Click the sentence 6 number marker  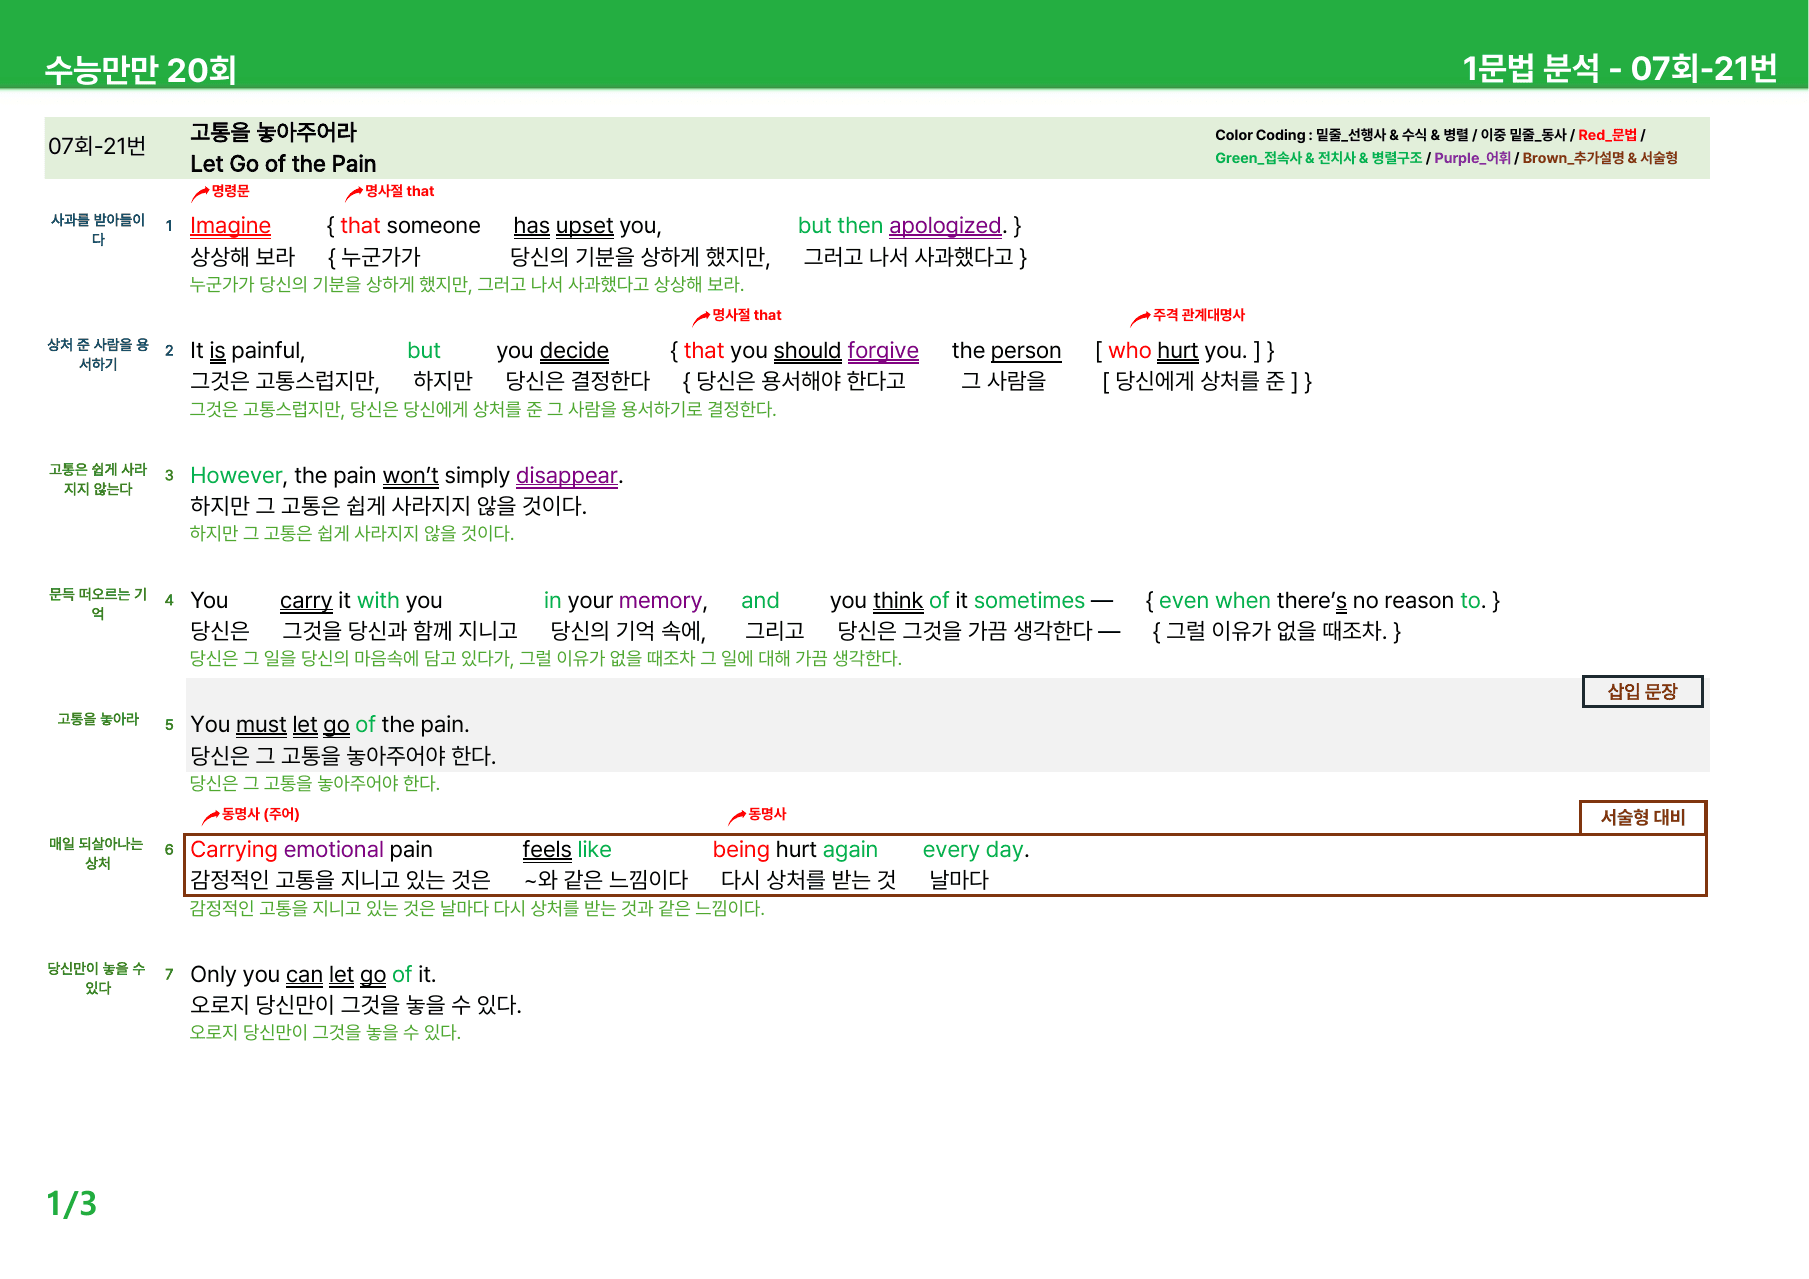click(169, 849)
